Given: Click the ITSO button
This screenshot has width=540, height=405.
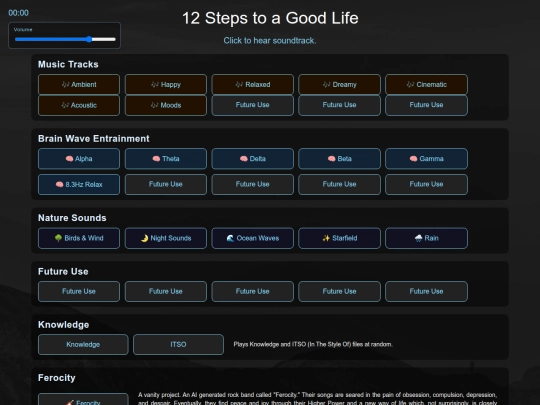Looking at the screenshot, I should tap(178, 344).
